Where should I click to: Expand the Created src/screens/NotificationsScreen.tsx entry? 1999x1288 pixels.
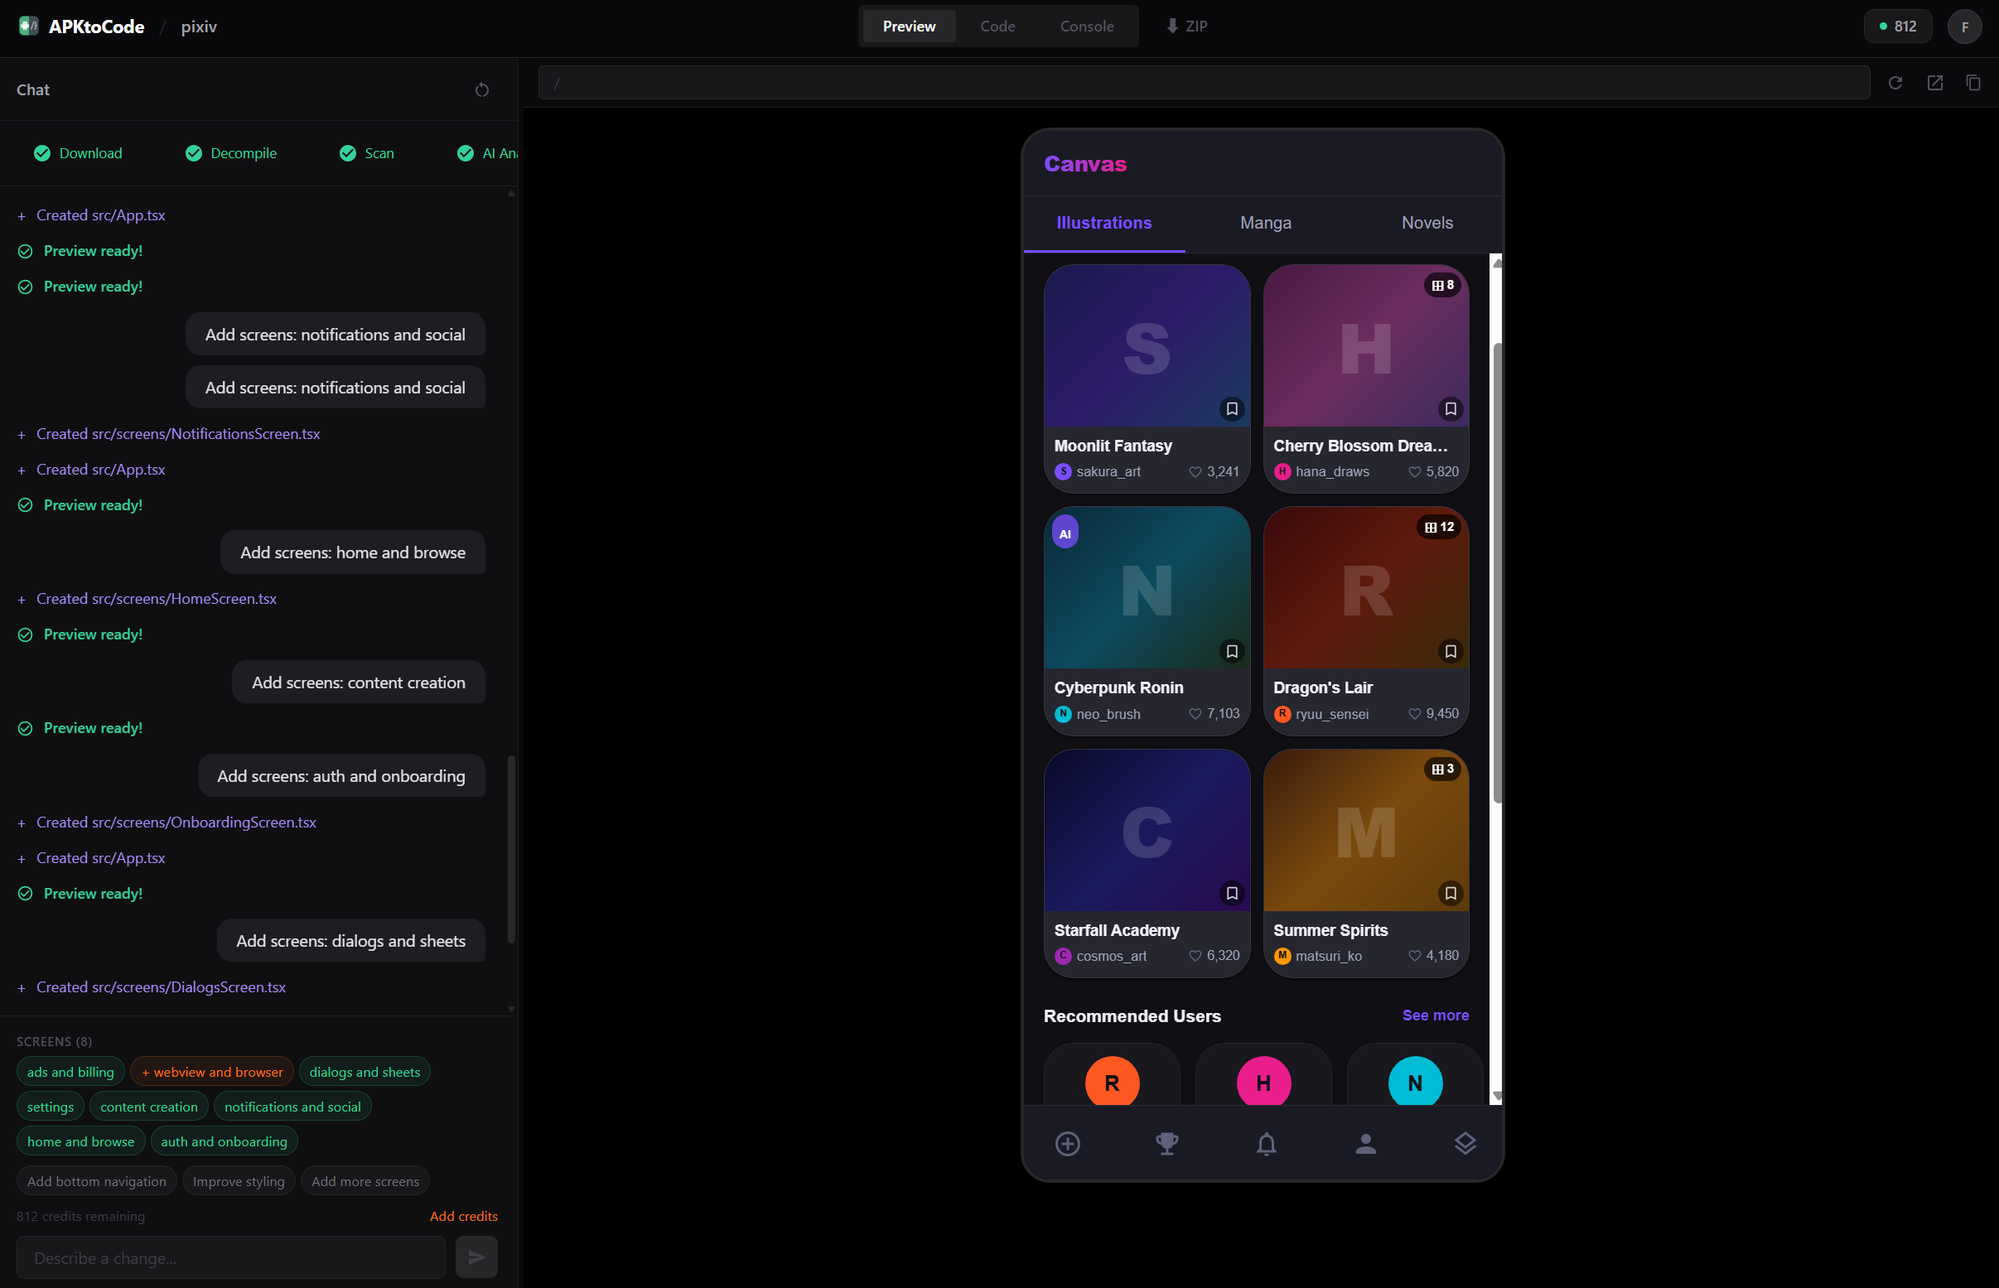(x=178, y=433)
